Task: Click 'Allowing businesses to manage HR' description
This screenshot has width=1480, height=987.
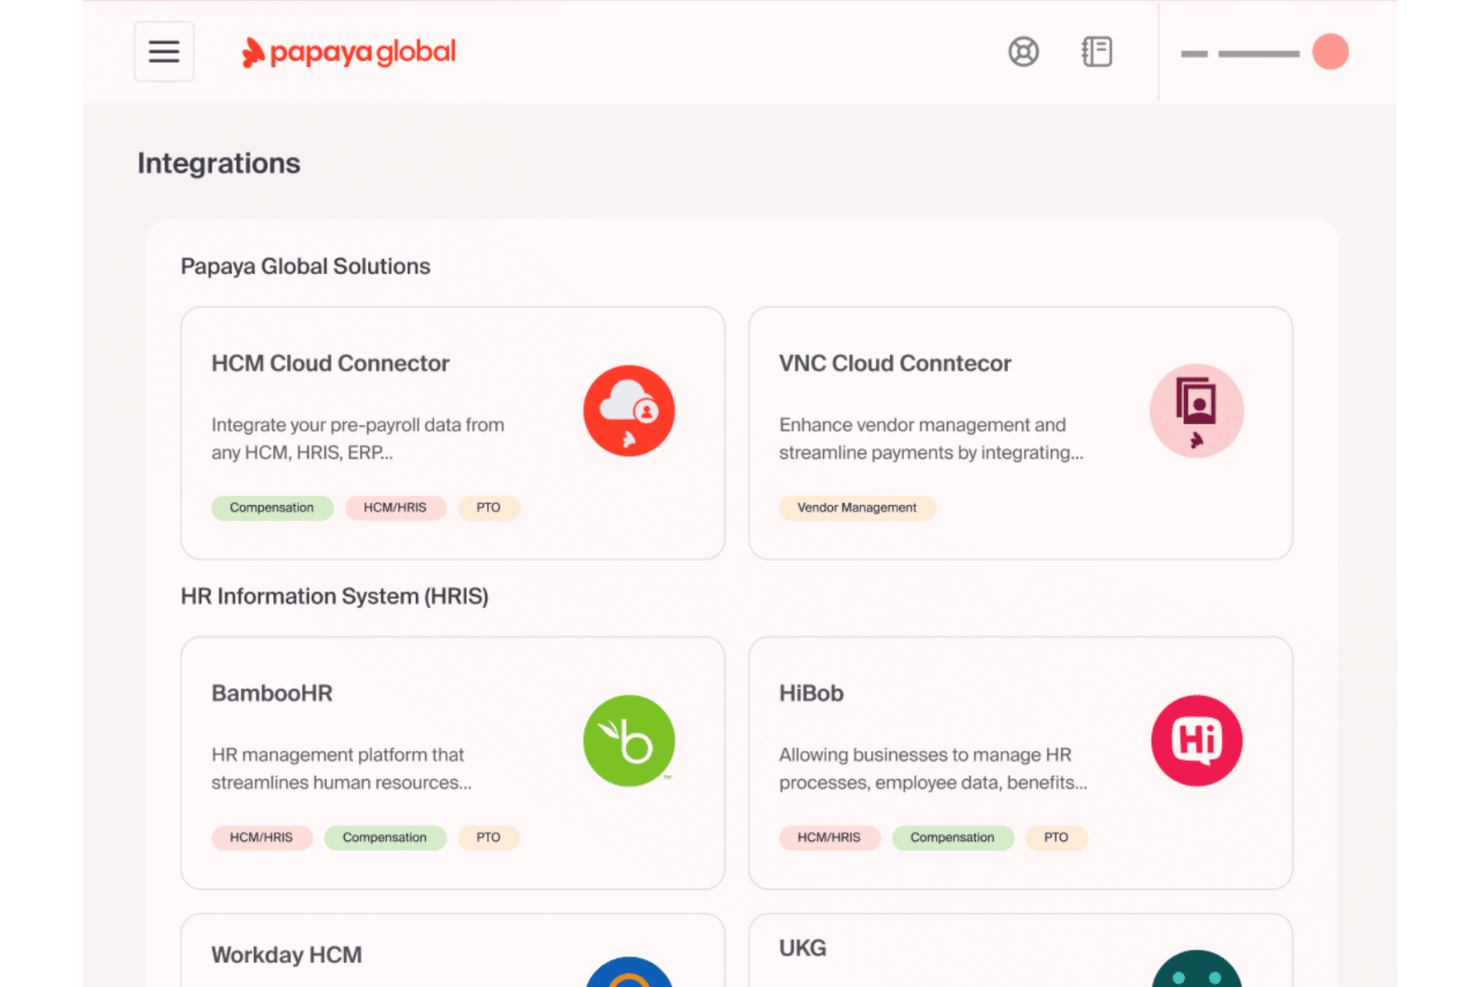Action: (925, 755)
